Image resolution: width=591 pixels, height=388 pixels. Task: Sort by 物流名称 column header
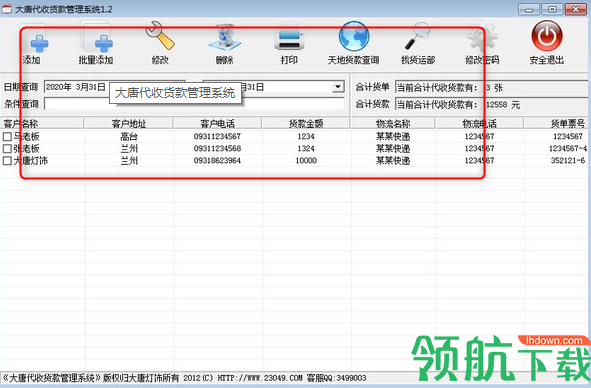click(x=393, y=123)
